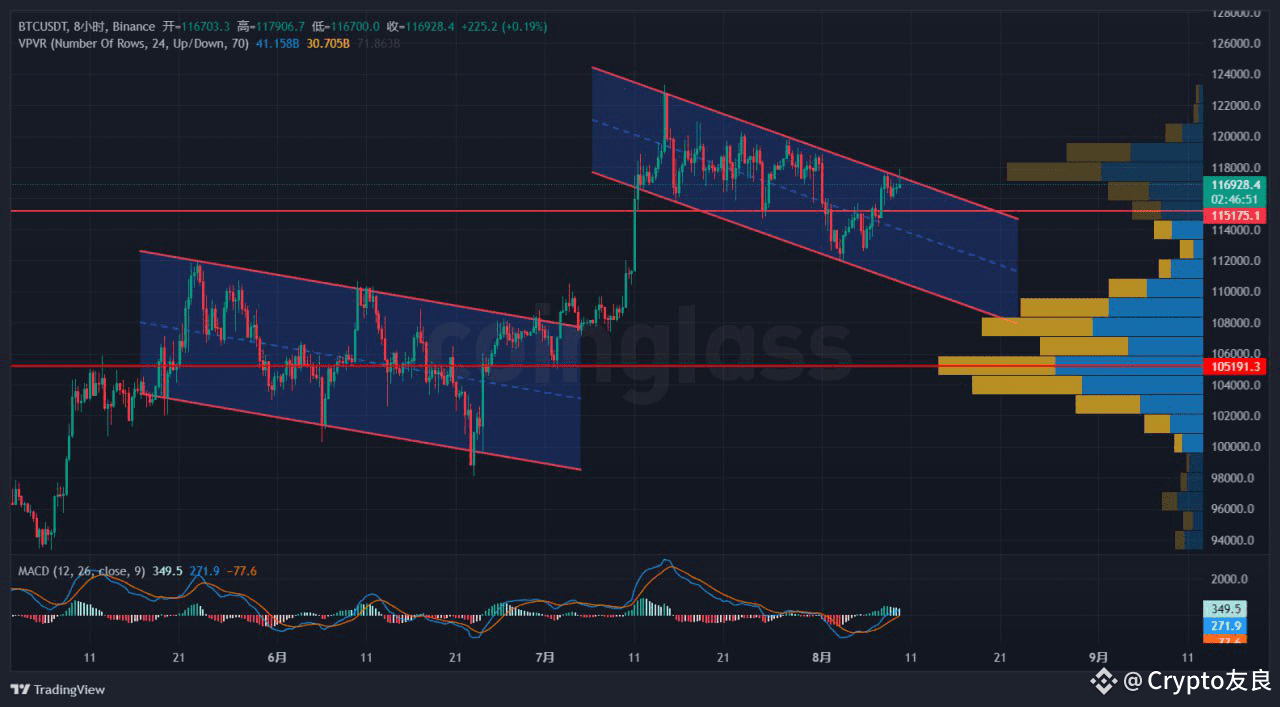The image size is (1280, 707).
Task: Click the 6月 date axis label
Action: point(278,657)
